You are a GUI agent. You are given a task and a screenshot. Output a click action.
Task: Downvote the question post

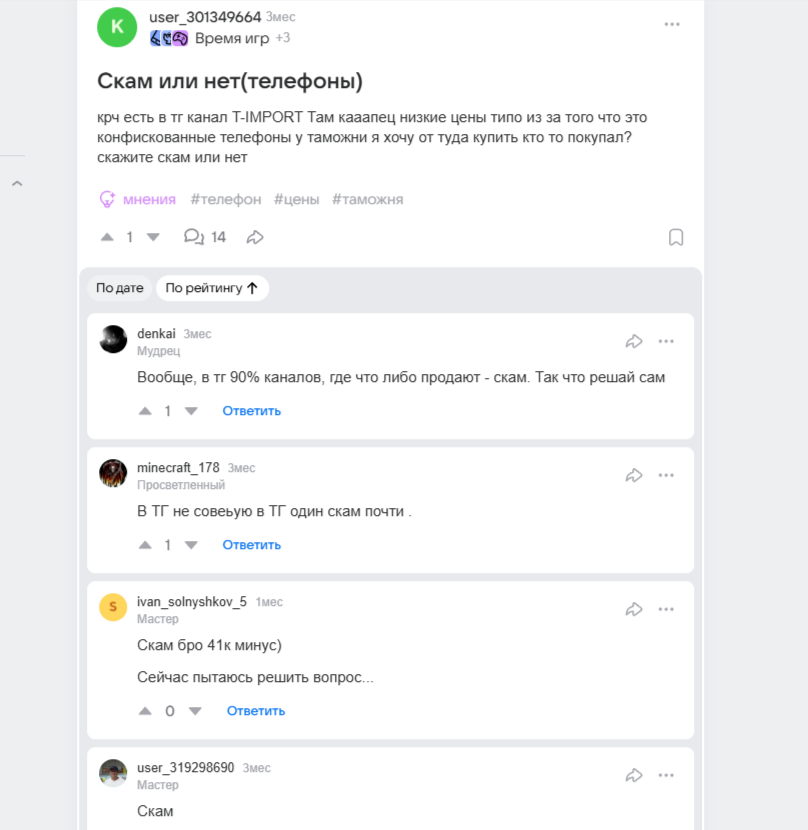click(153, 237)
